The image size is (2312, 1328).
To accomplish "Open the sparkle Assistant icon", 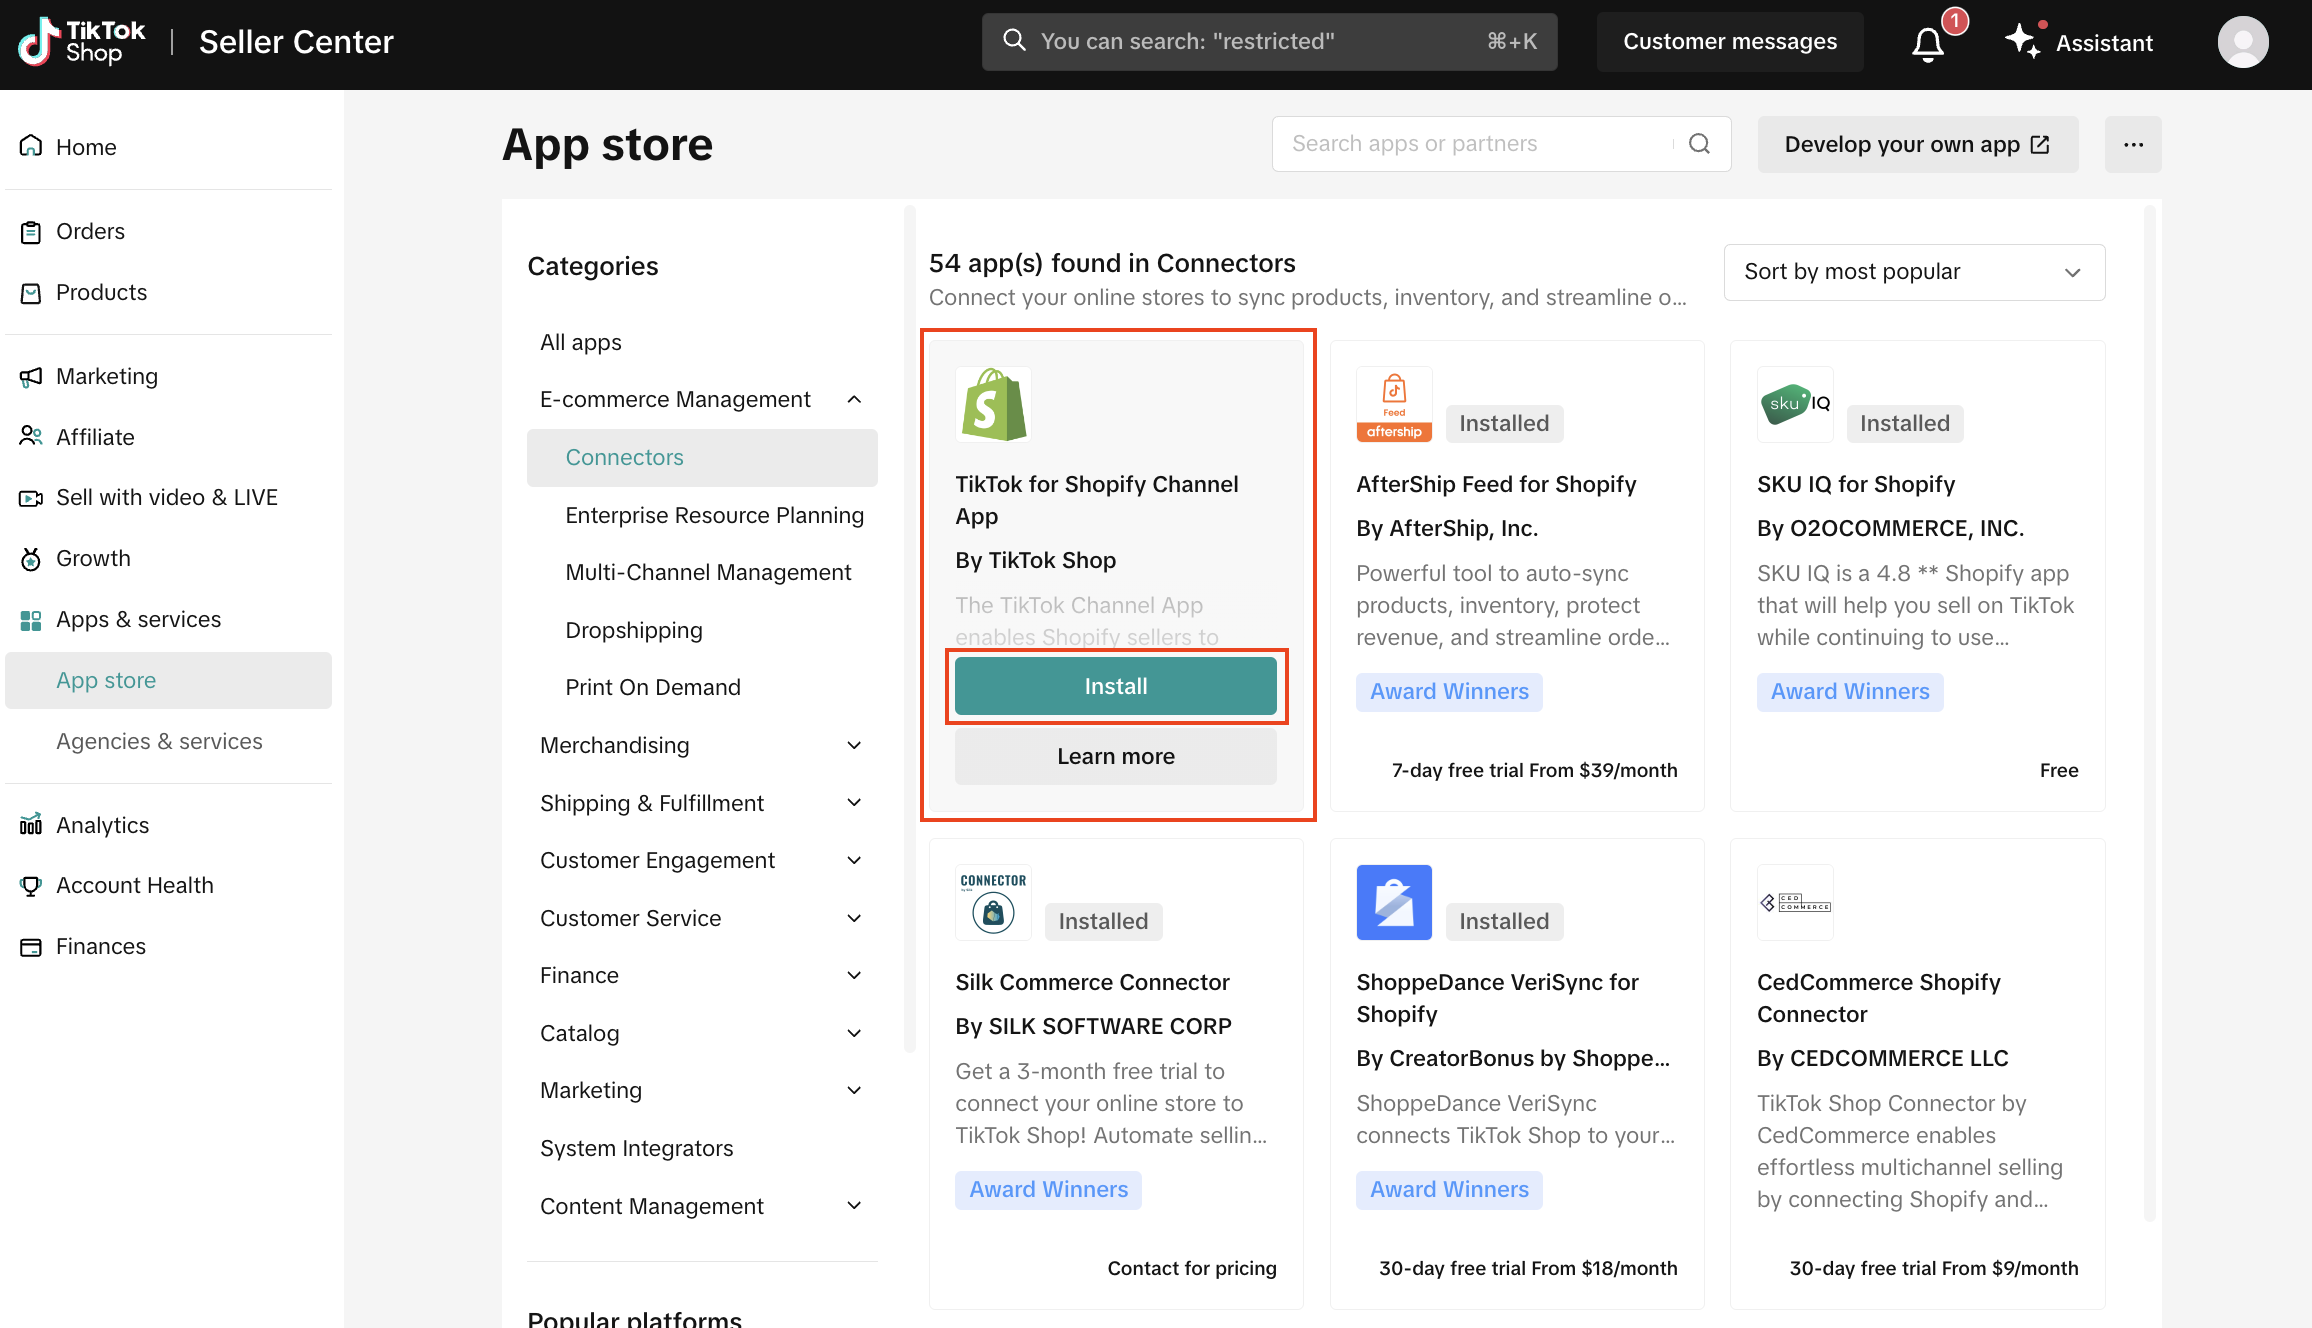I will (2022, 41).
